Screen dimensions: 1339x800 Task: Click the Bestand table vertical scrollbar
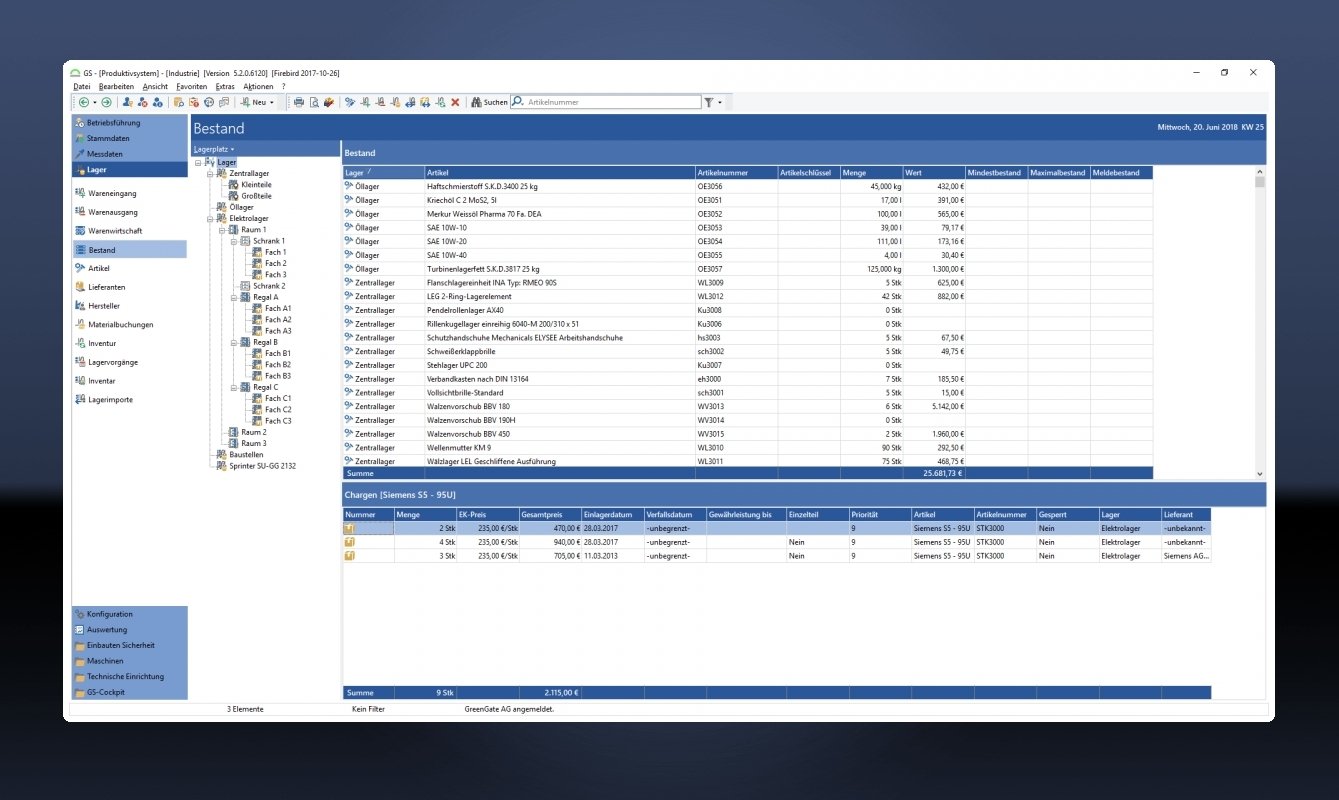click(x=1260, y=322)
